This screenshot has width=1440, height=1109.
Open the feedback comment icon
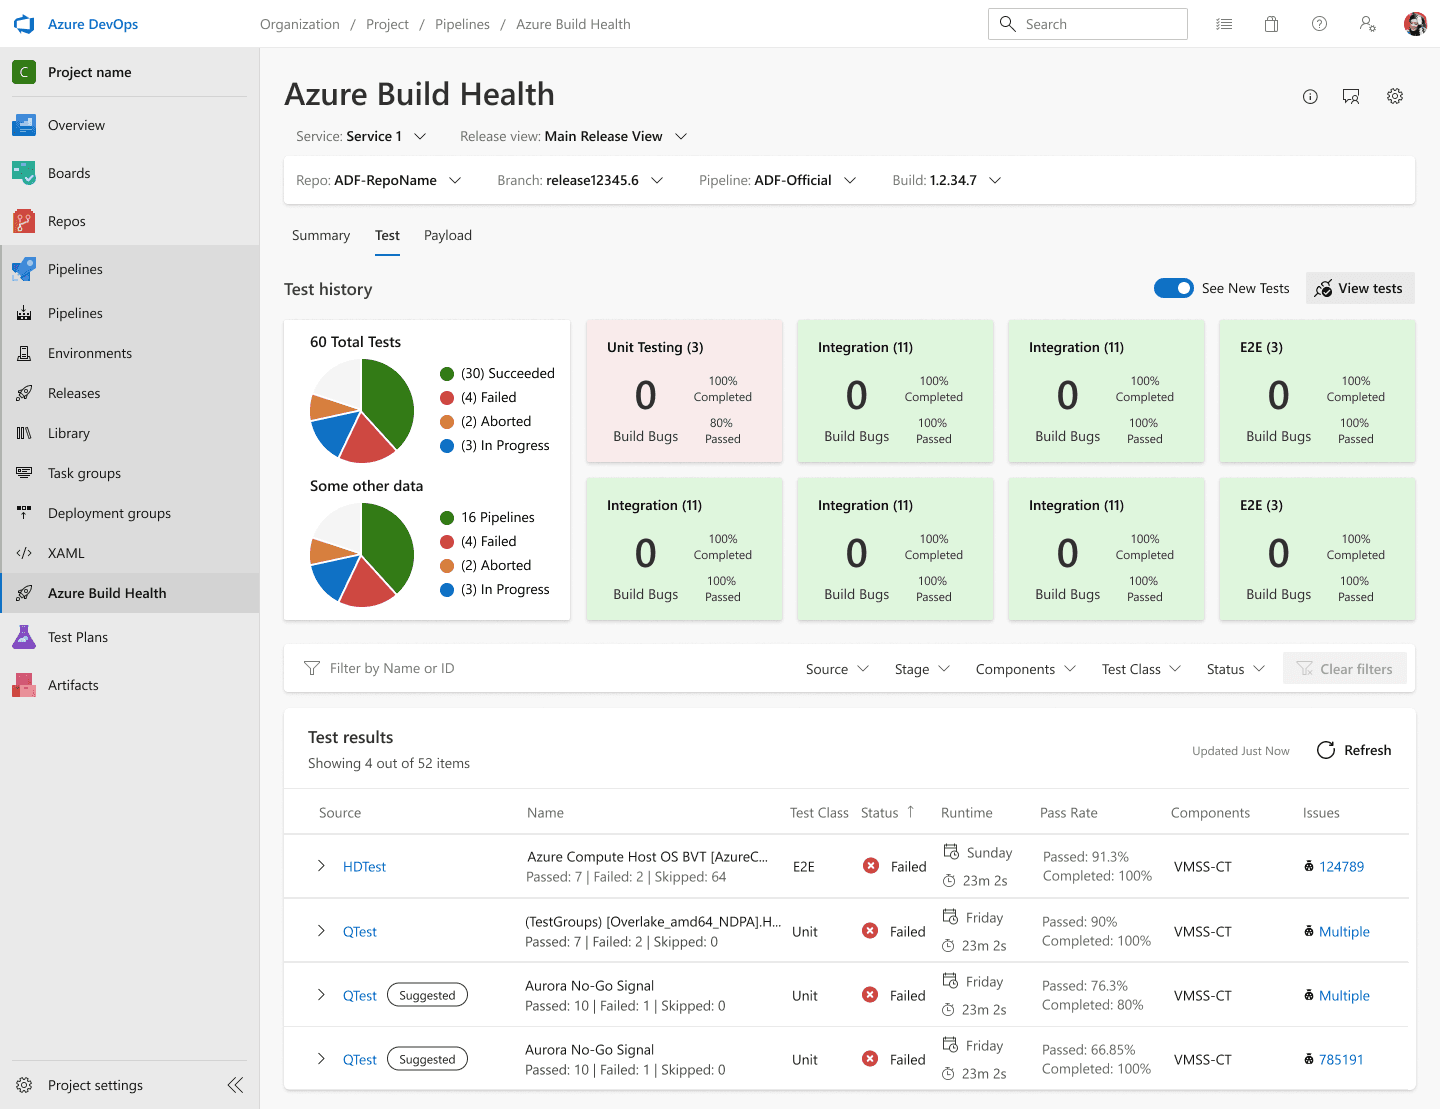click(x=1351, y=97)
